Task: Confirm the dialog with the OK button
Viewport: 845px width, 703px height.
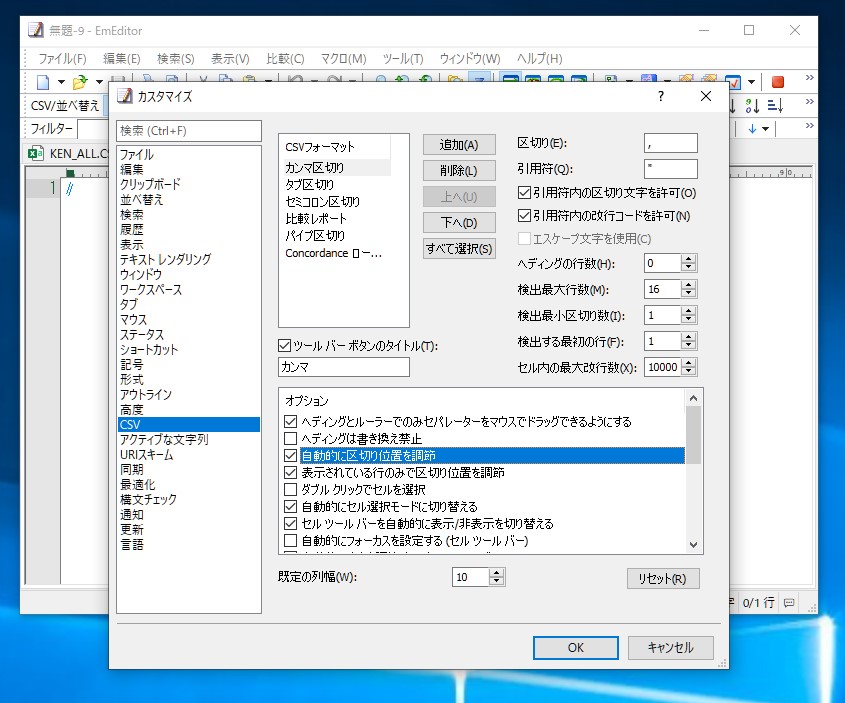Action: click(575, 648)
